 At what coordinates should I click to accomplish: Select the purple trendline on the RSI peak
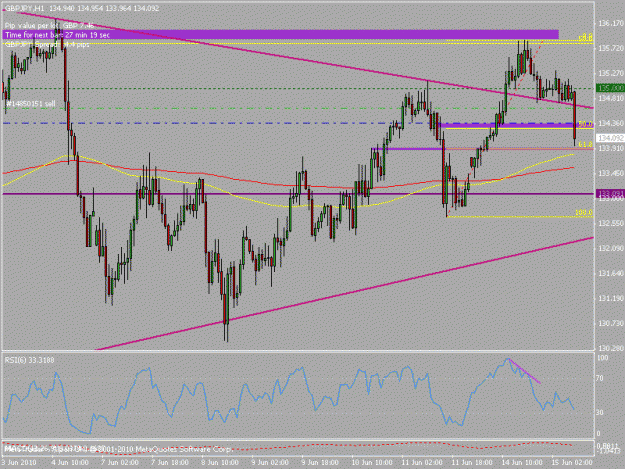point(525,371)
